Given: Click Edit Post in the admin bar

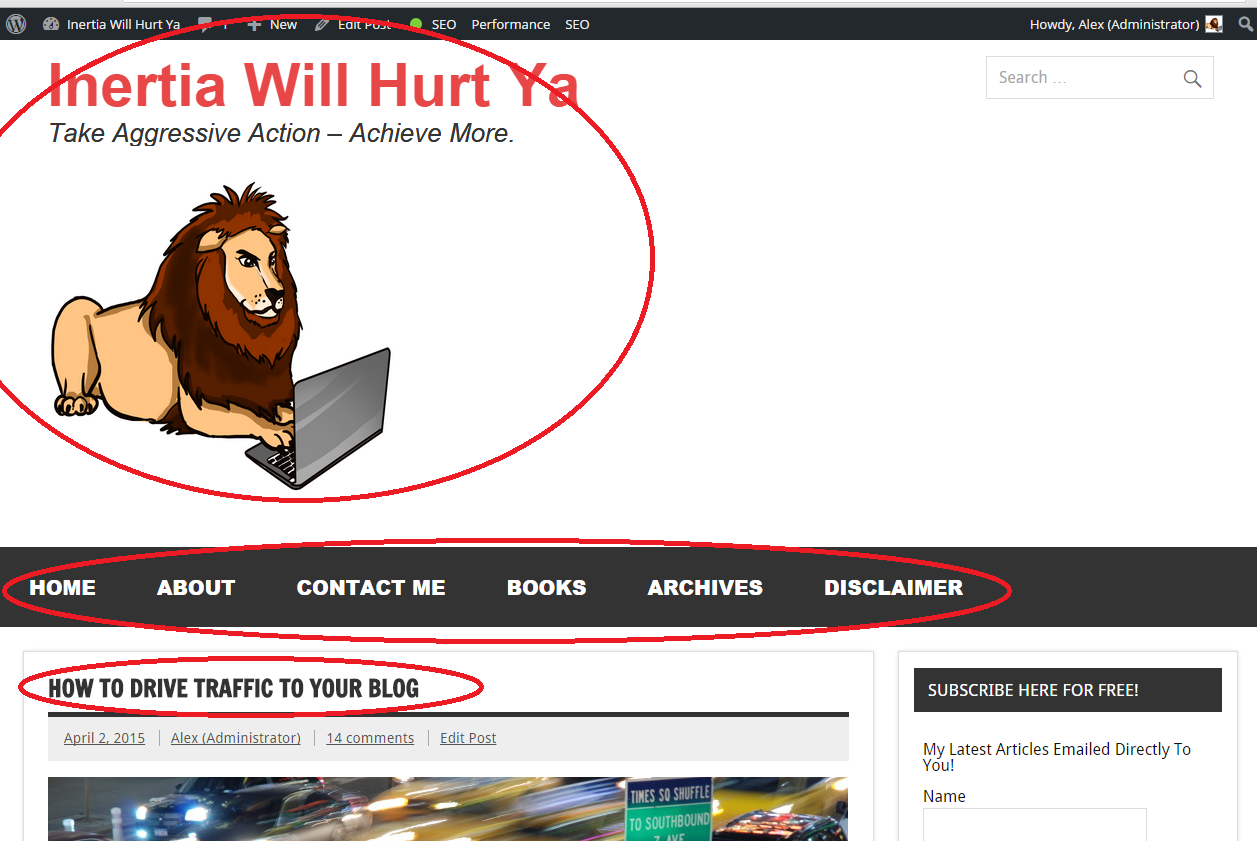Looking at the screenshot, I should 353,24.
